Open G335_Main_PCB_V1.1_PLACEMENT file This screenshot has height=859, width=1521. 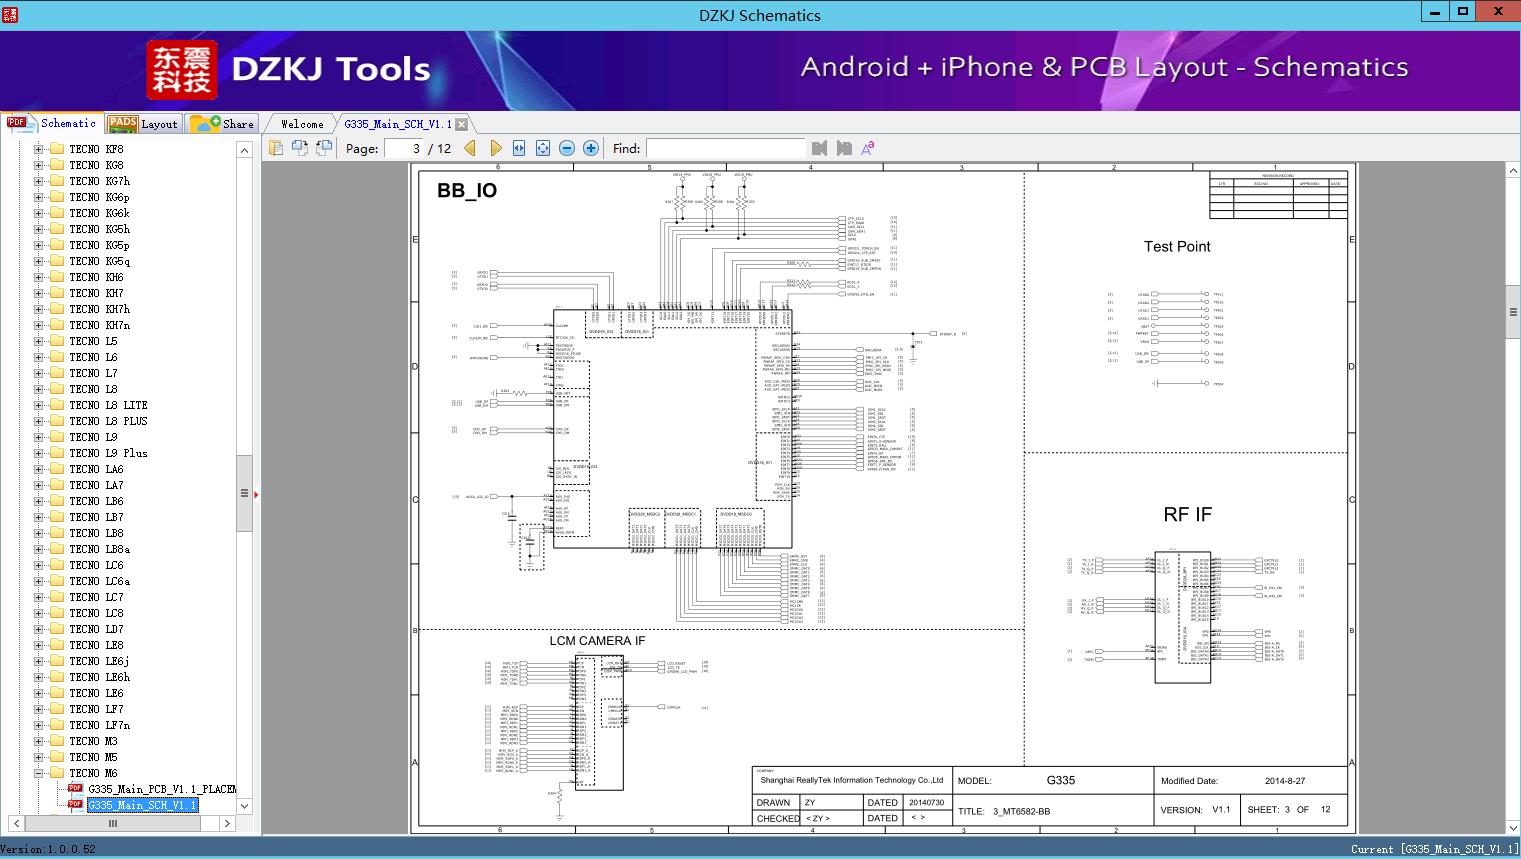(x=161, y=789)
